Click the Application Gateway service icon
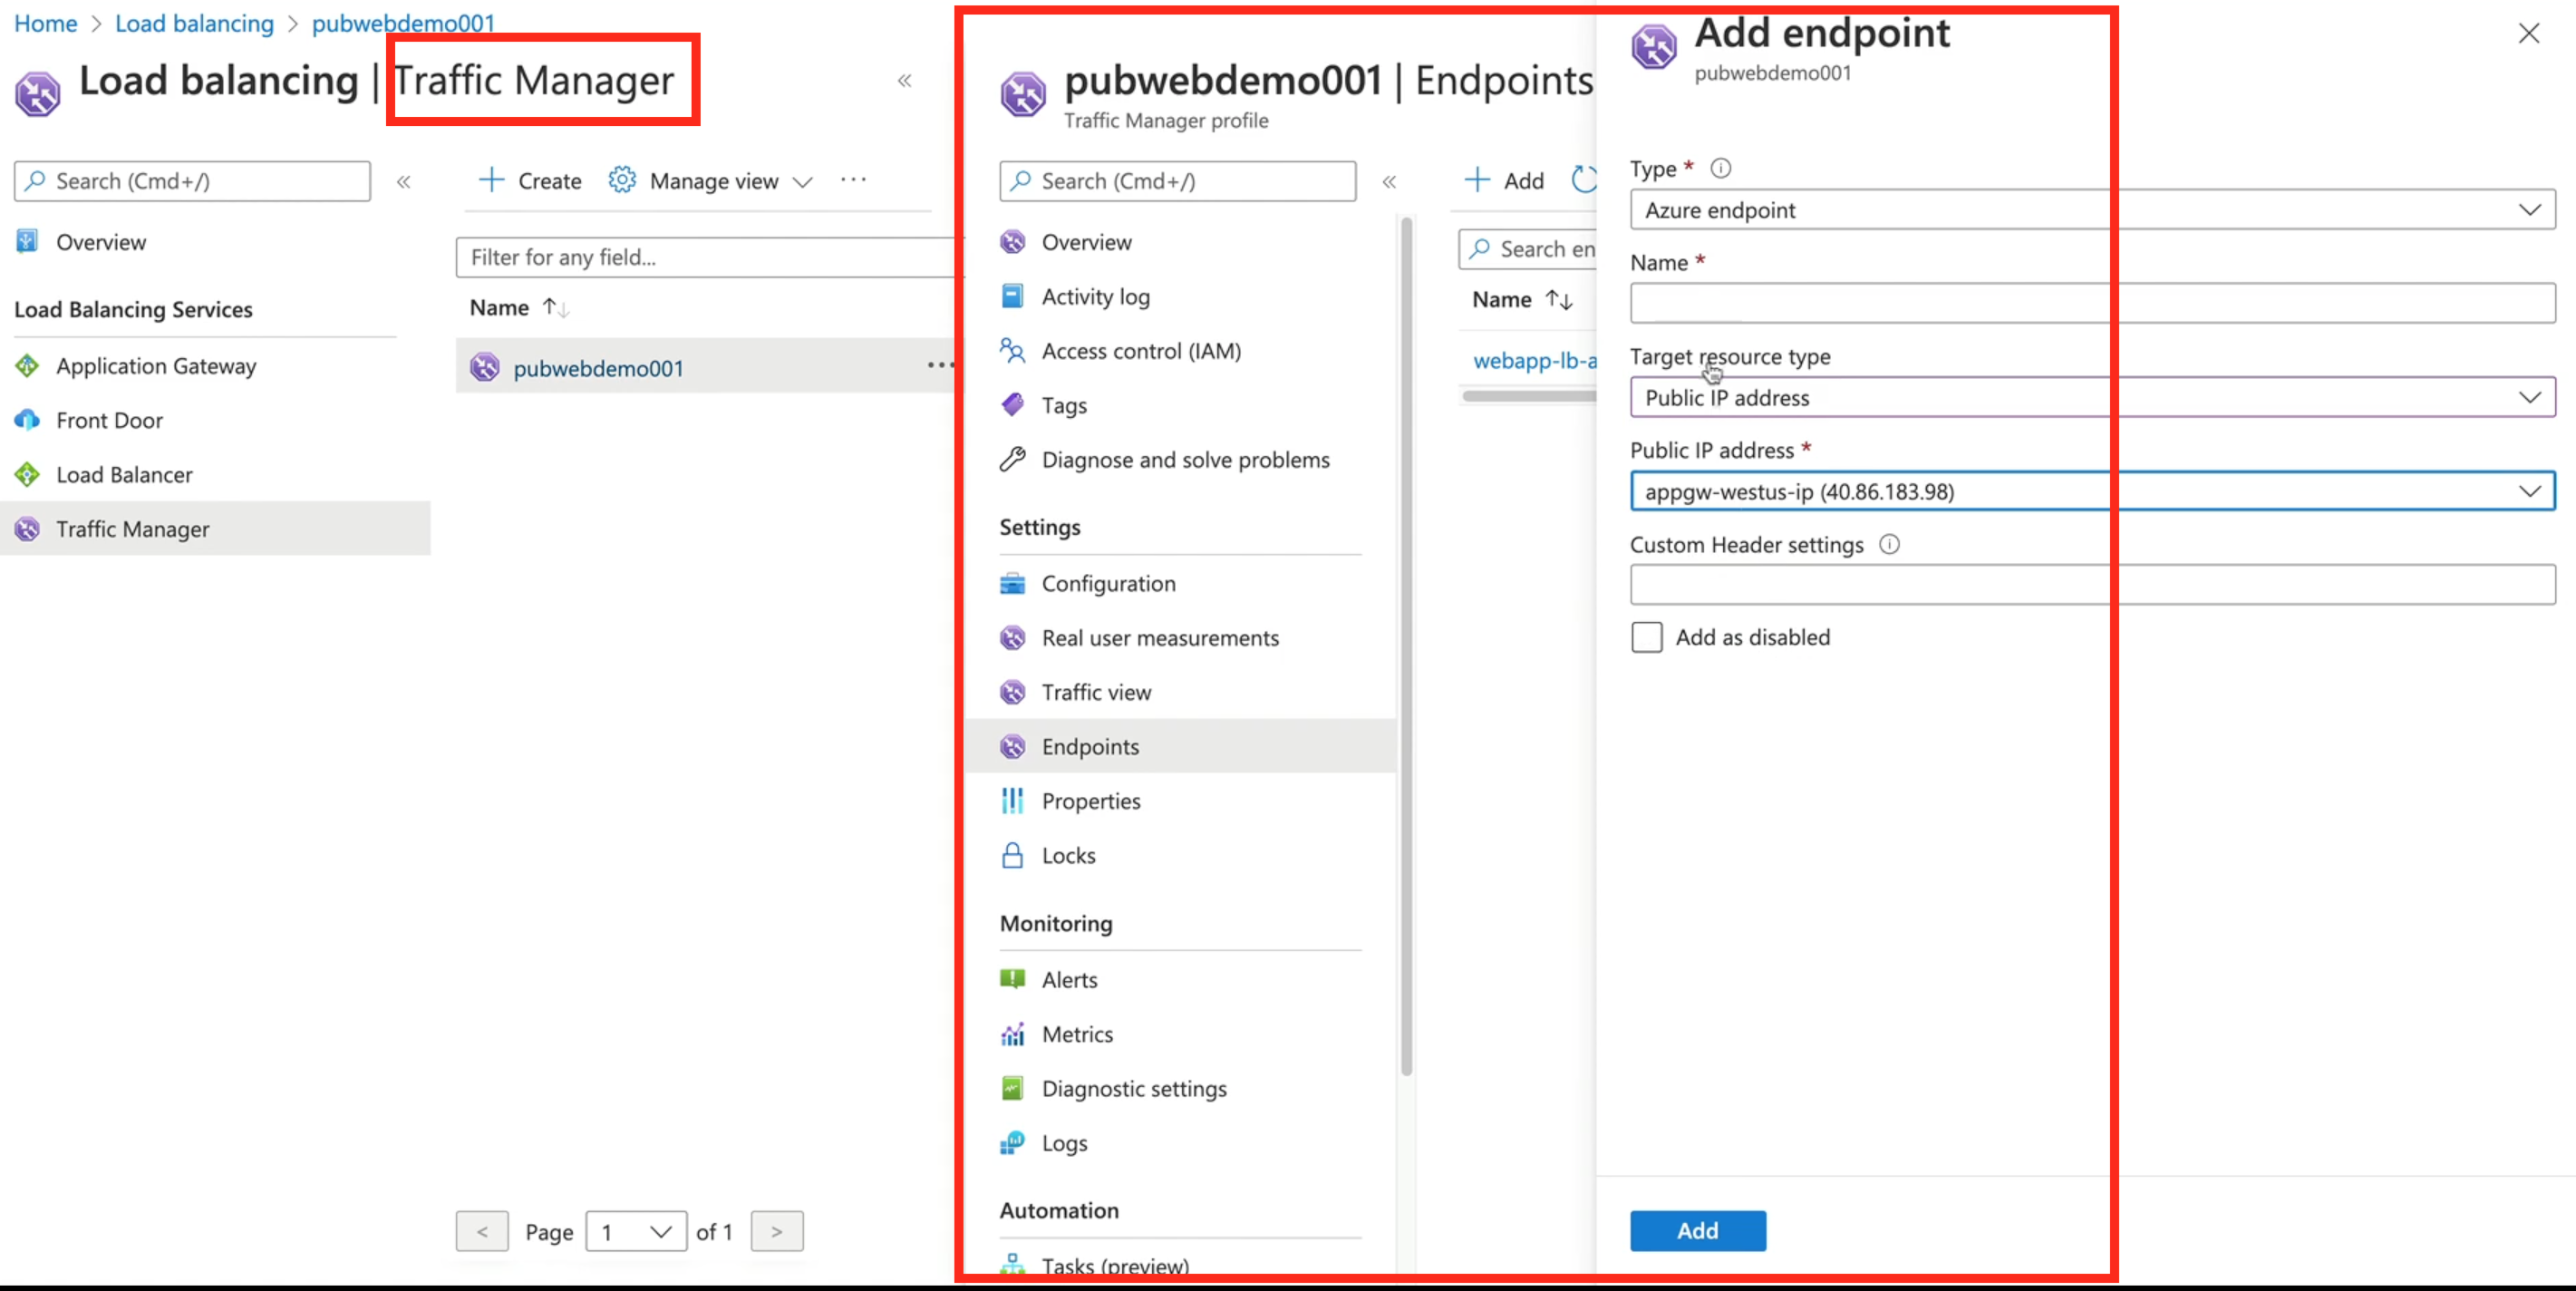2576x1291 pixels. (27, 366)
